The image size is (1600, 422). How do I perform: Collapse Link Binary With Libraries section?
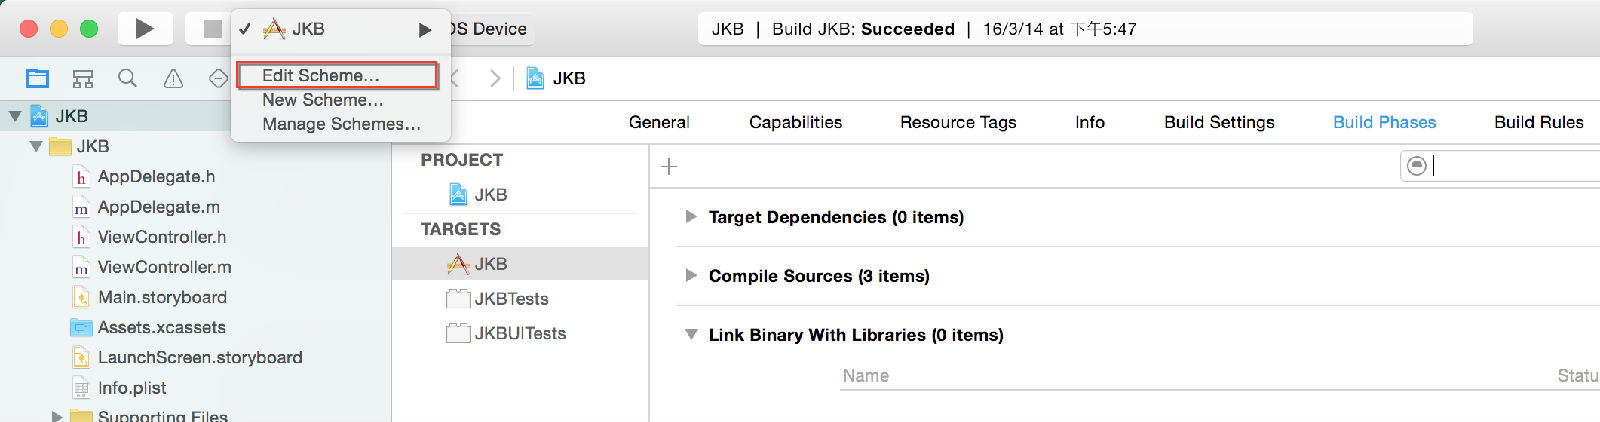coord(690,334)
